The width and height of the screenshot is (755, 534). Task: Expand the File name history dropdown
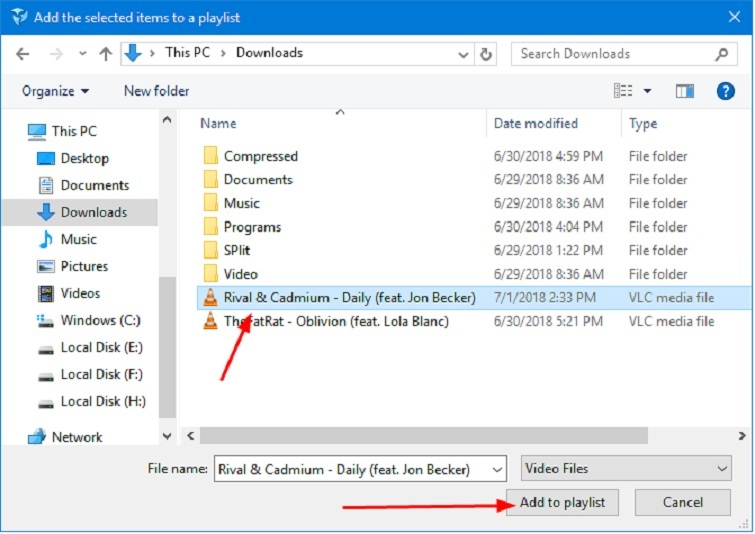point(496,469)
